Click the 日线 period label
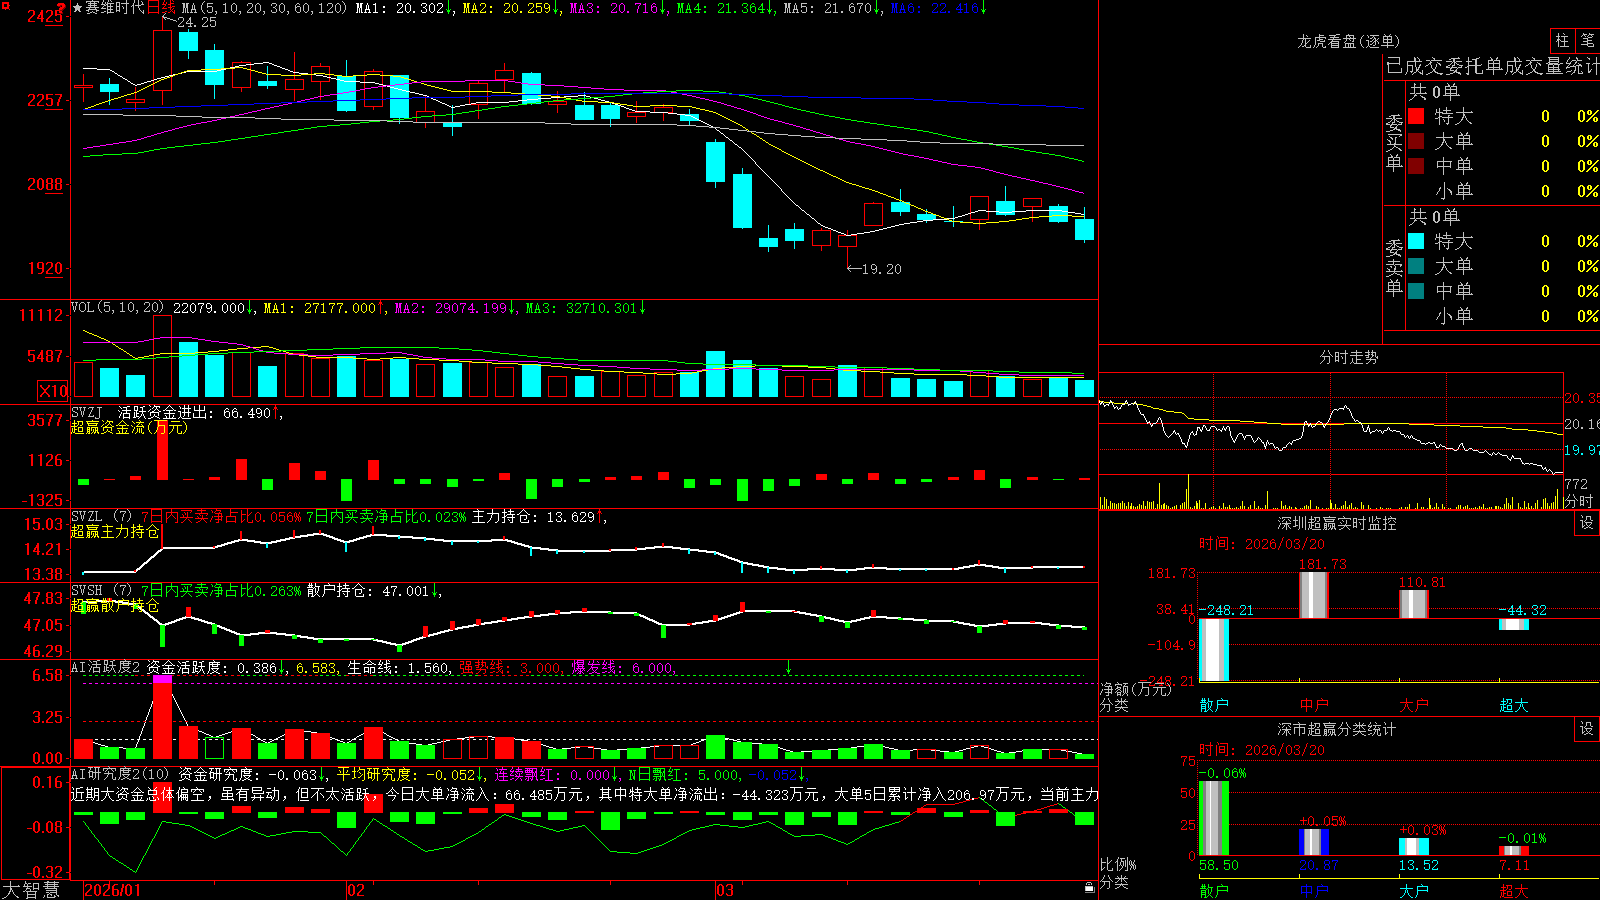The image size is (1600, 900). (x=161, y=8)
